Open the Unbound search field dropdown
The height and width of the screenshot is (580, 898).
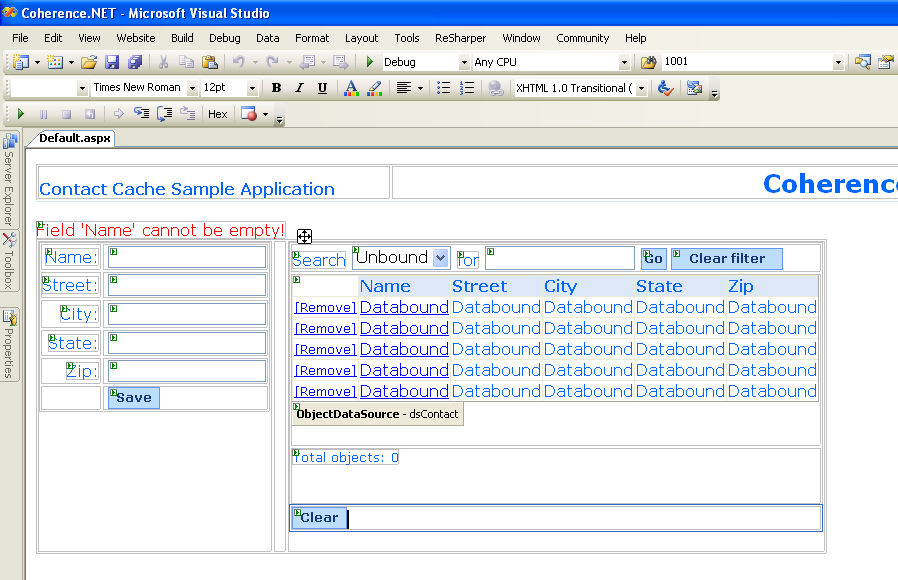point(440,258)
